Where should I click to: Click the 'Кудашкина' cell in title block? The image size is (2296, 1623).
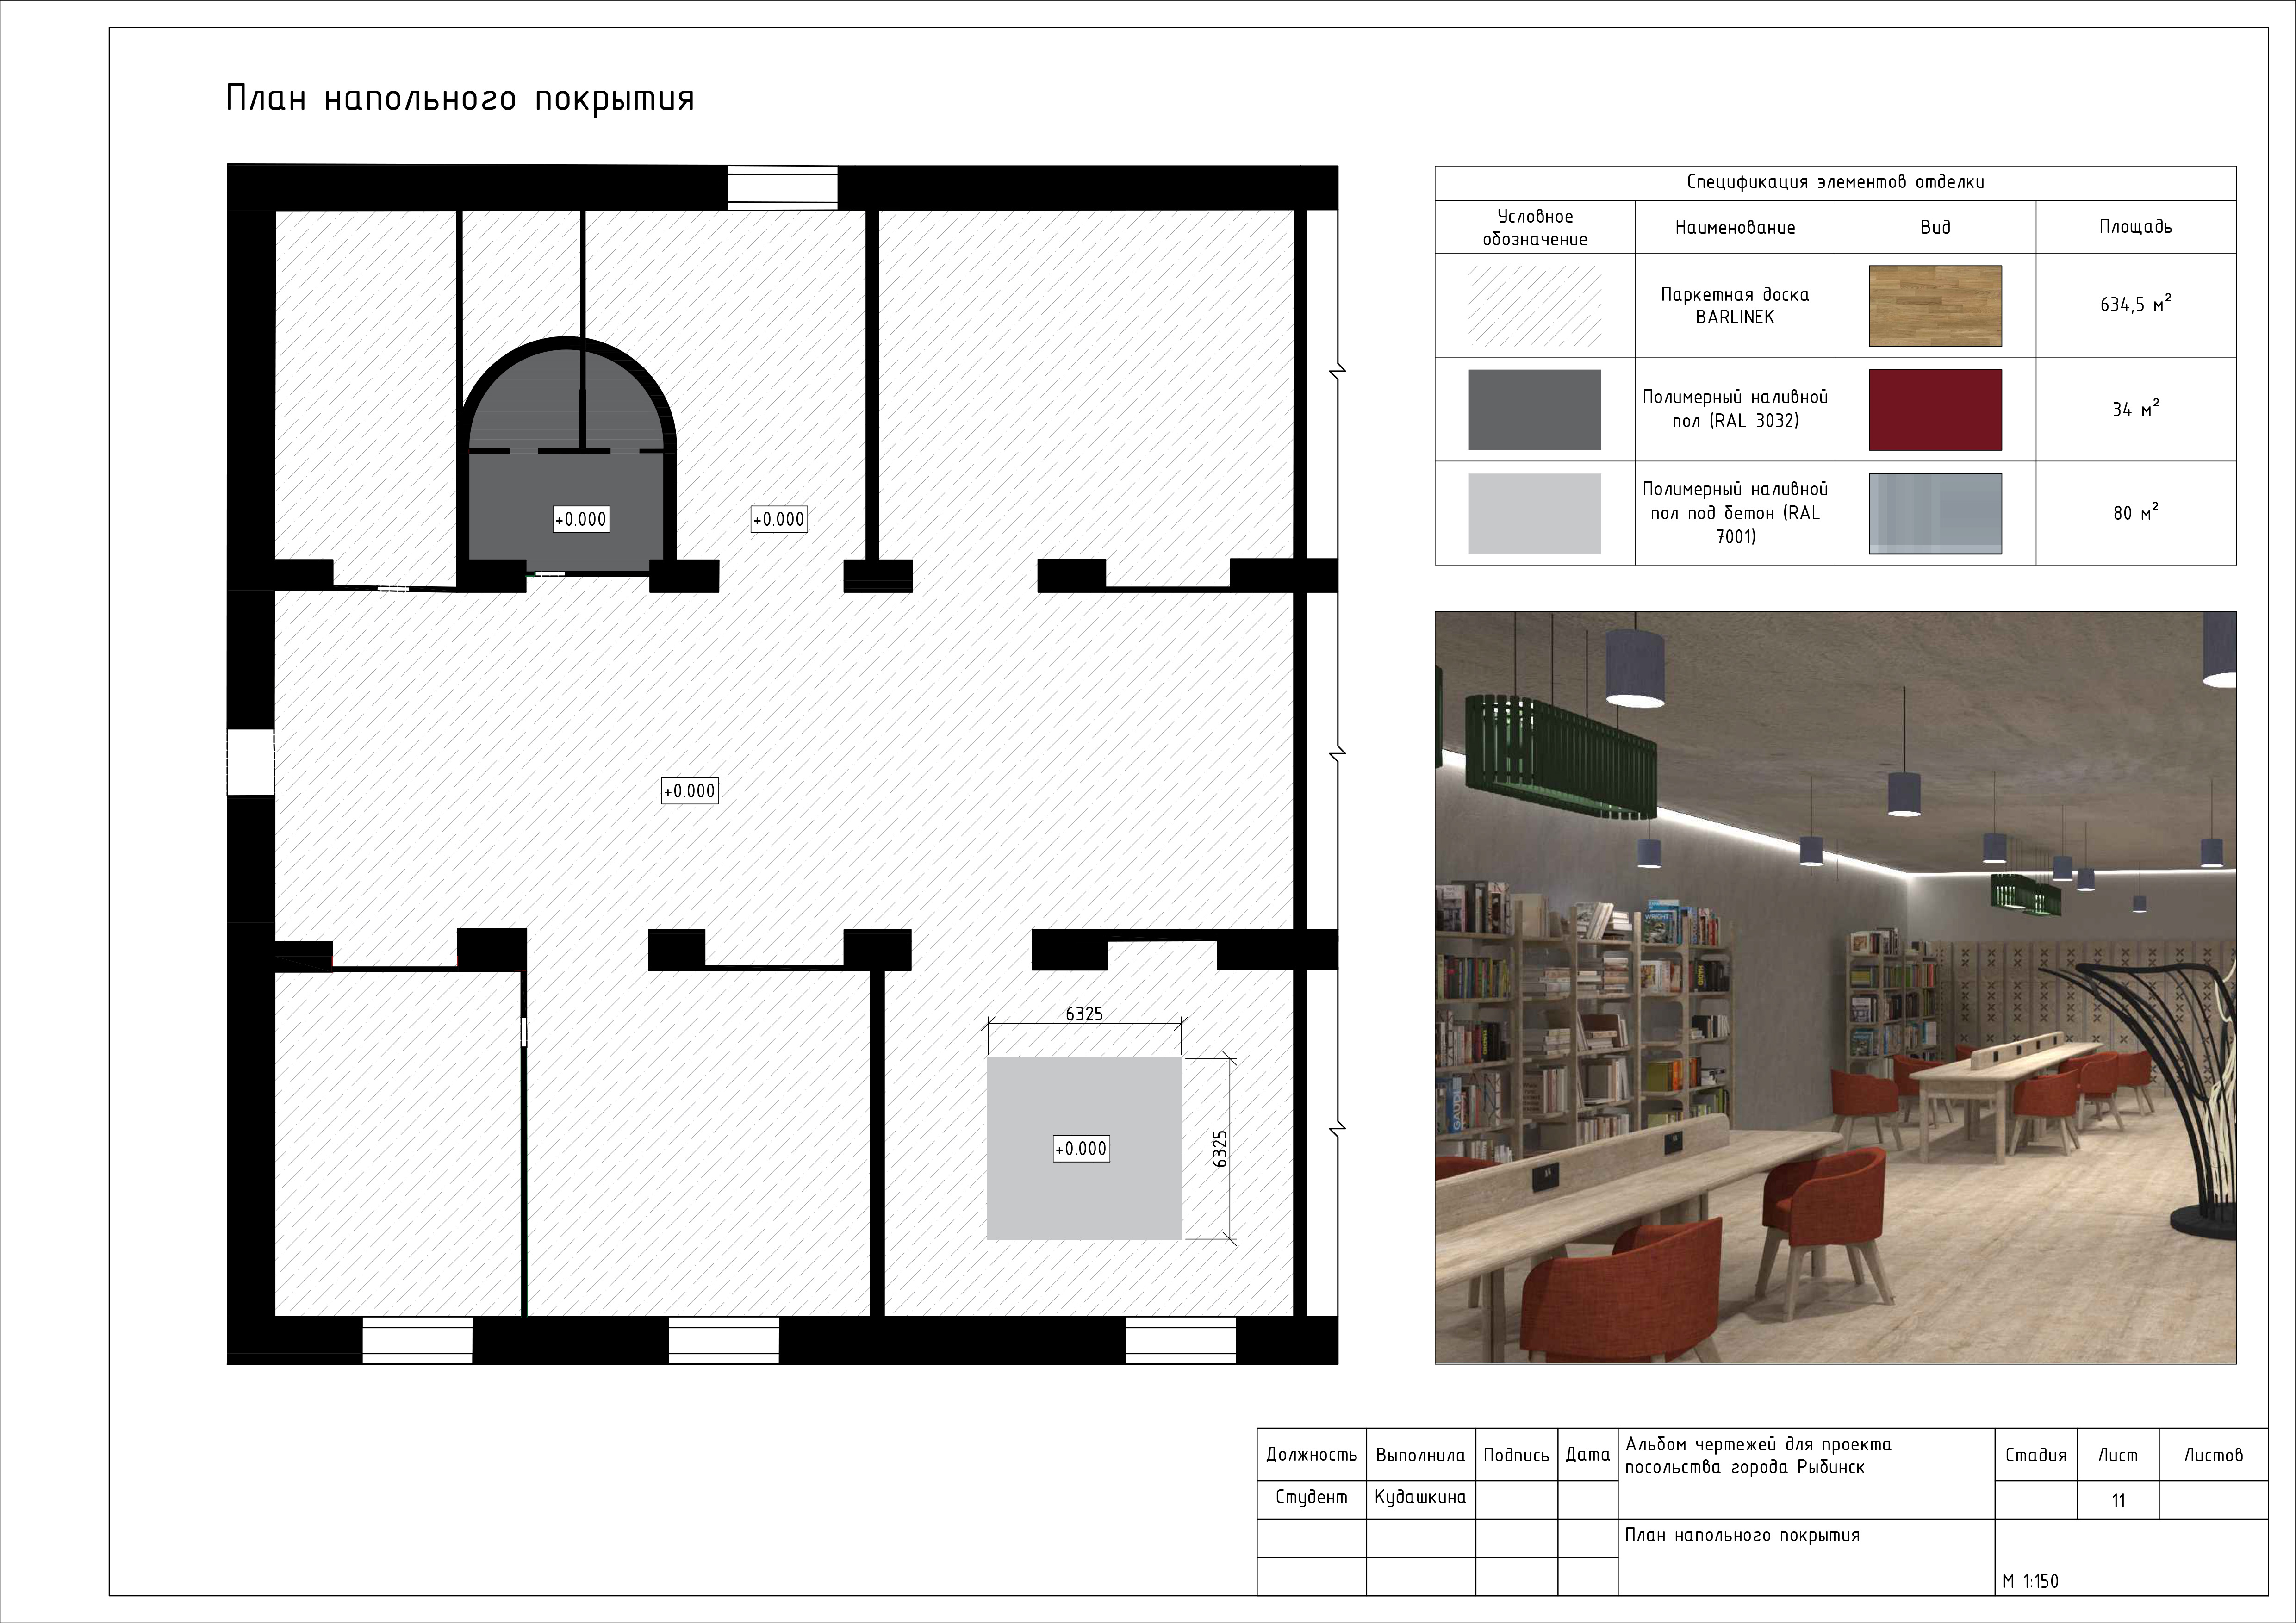click(x=1420, y=1497)
